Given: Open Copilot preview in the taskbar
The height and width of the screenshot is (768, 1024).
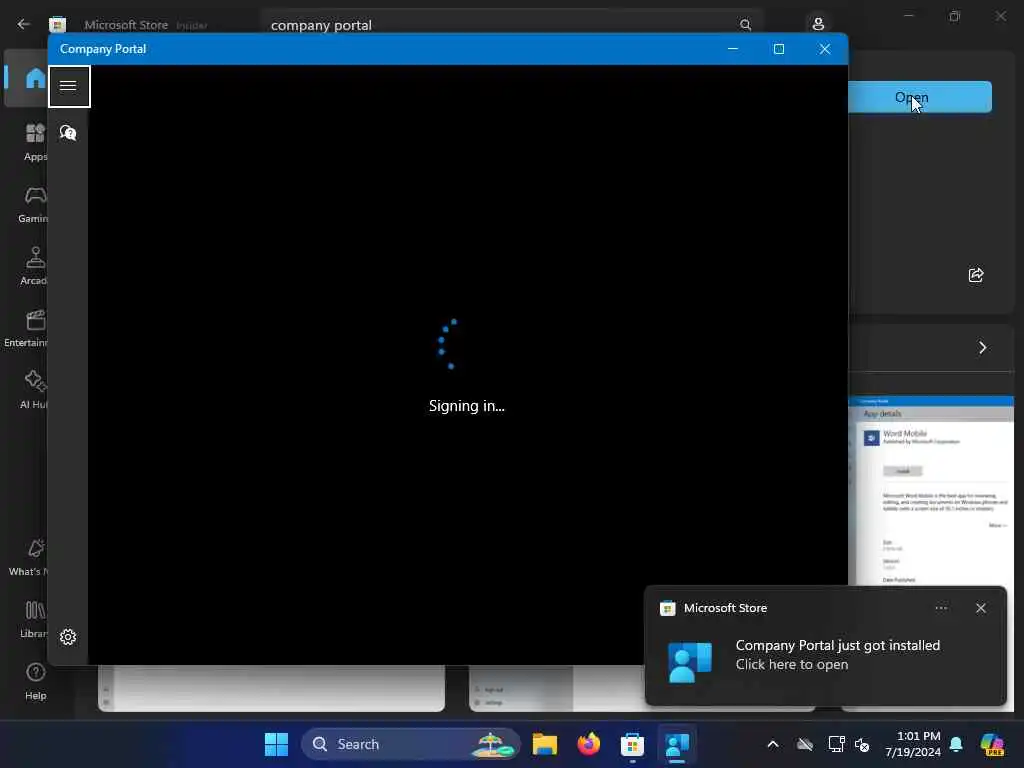Looking at the screenshot, I should coord(992,744).
